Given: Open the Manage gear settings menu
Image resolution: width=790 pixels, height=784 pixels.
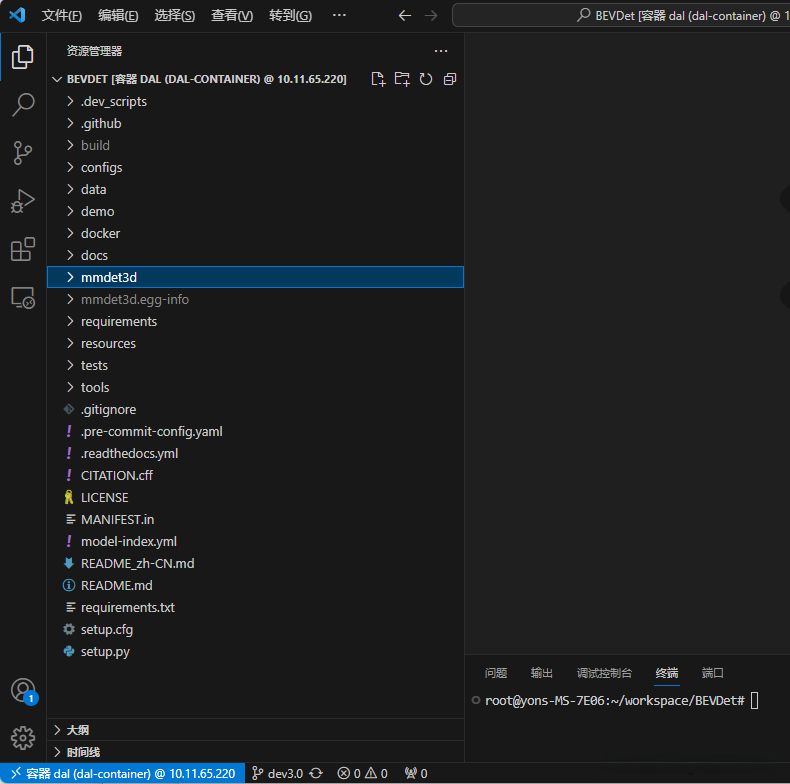Looking at the screenshot, I should click(x=23, y=738).
